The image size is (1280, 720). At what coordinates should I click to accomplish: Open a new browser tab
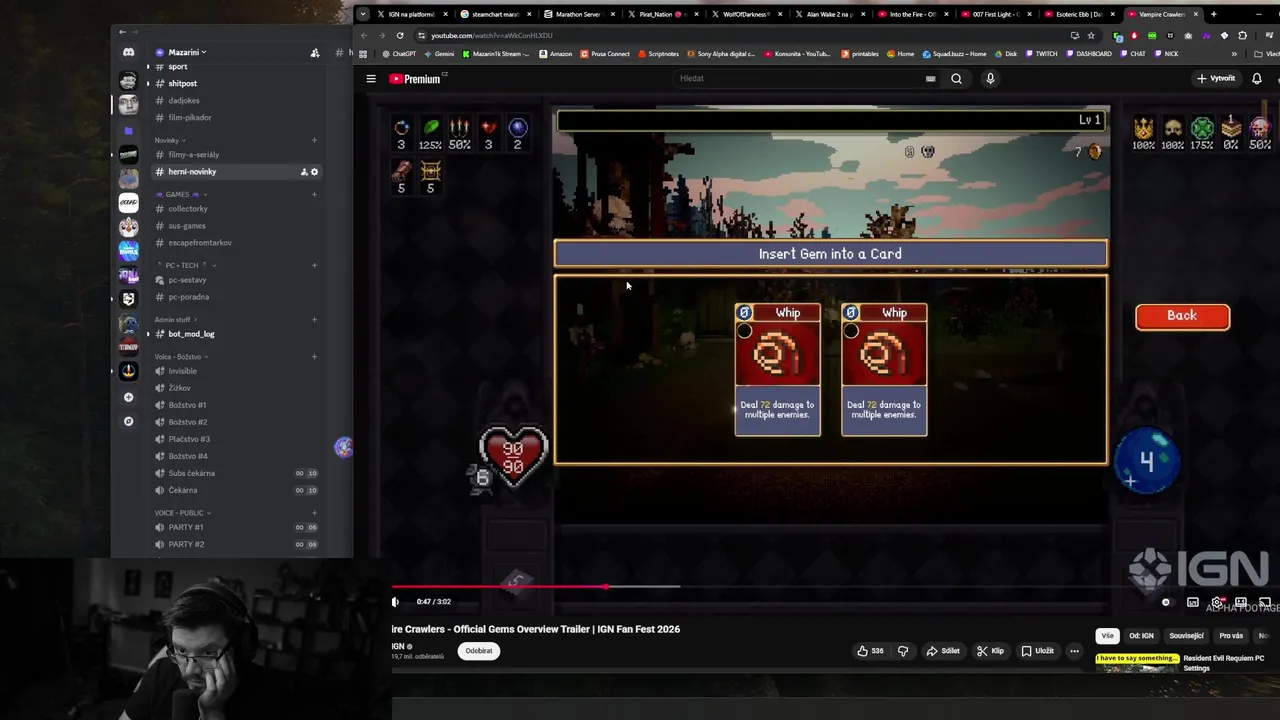pyautogui.click(x=1213, y=14)
